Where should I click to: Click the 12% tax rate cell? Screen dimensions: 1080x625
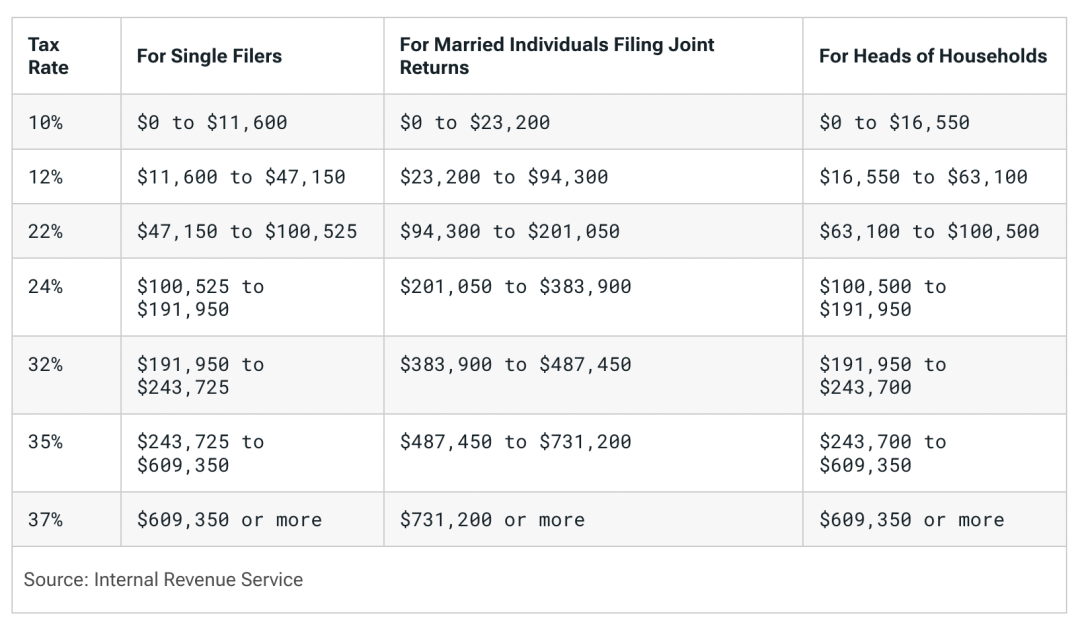(46, 177)
